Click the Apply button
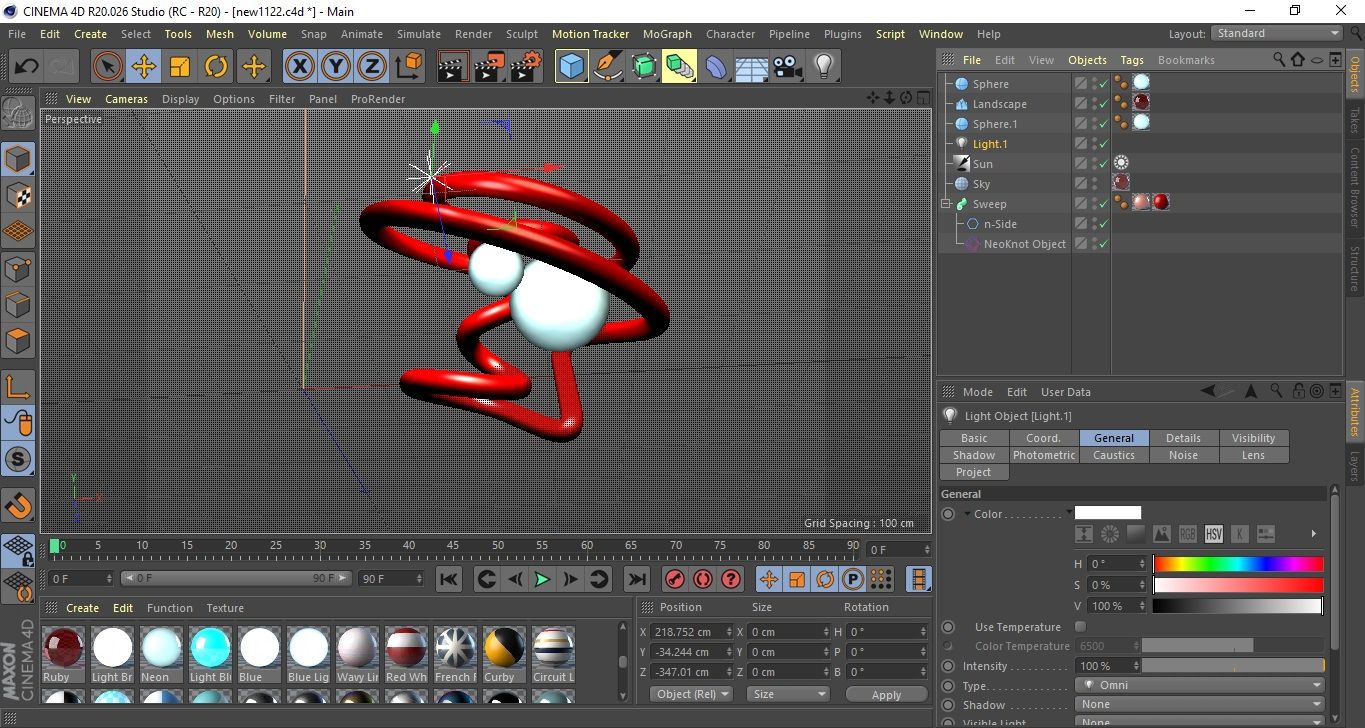The width and height of the screenshot is (1365, 728). (x=886, y=694)
